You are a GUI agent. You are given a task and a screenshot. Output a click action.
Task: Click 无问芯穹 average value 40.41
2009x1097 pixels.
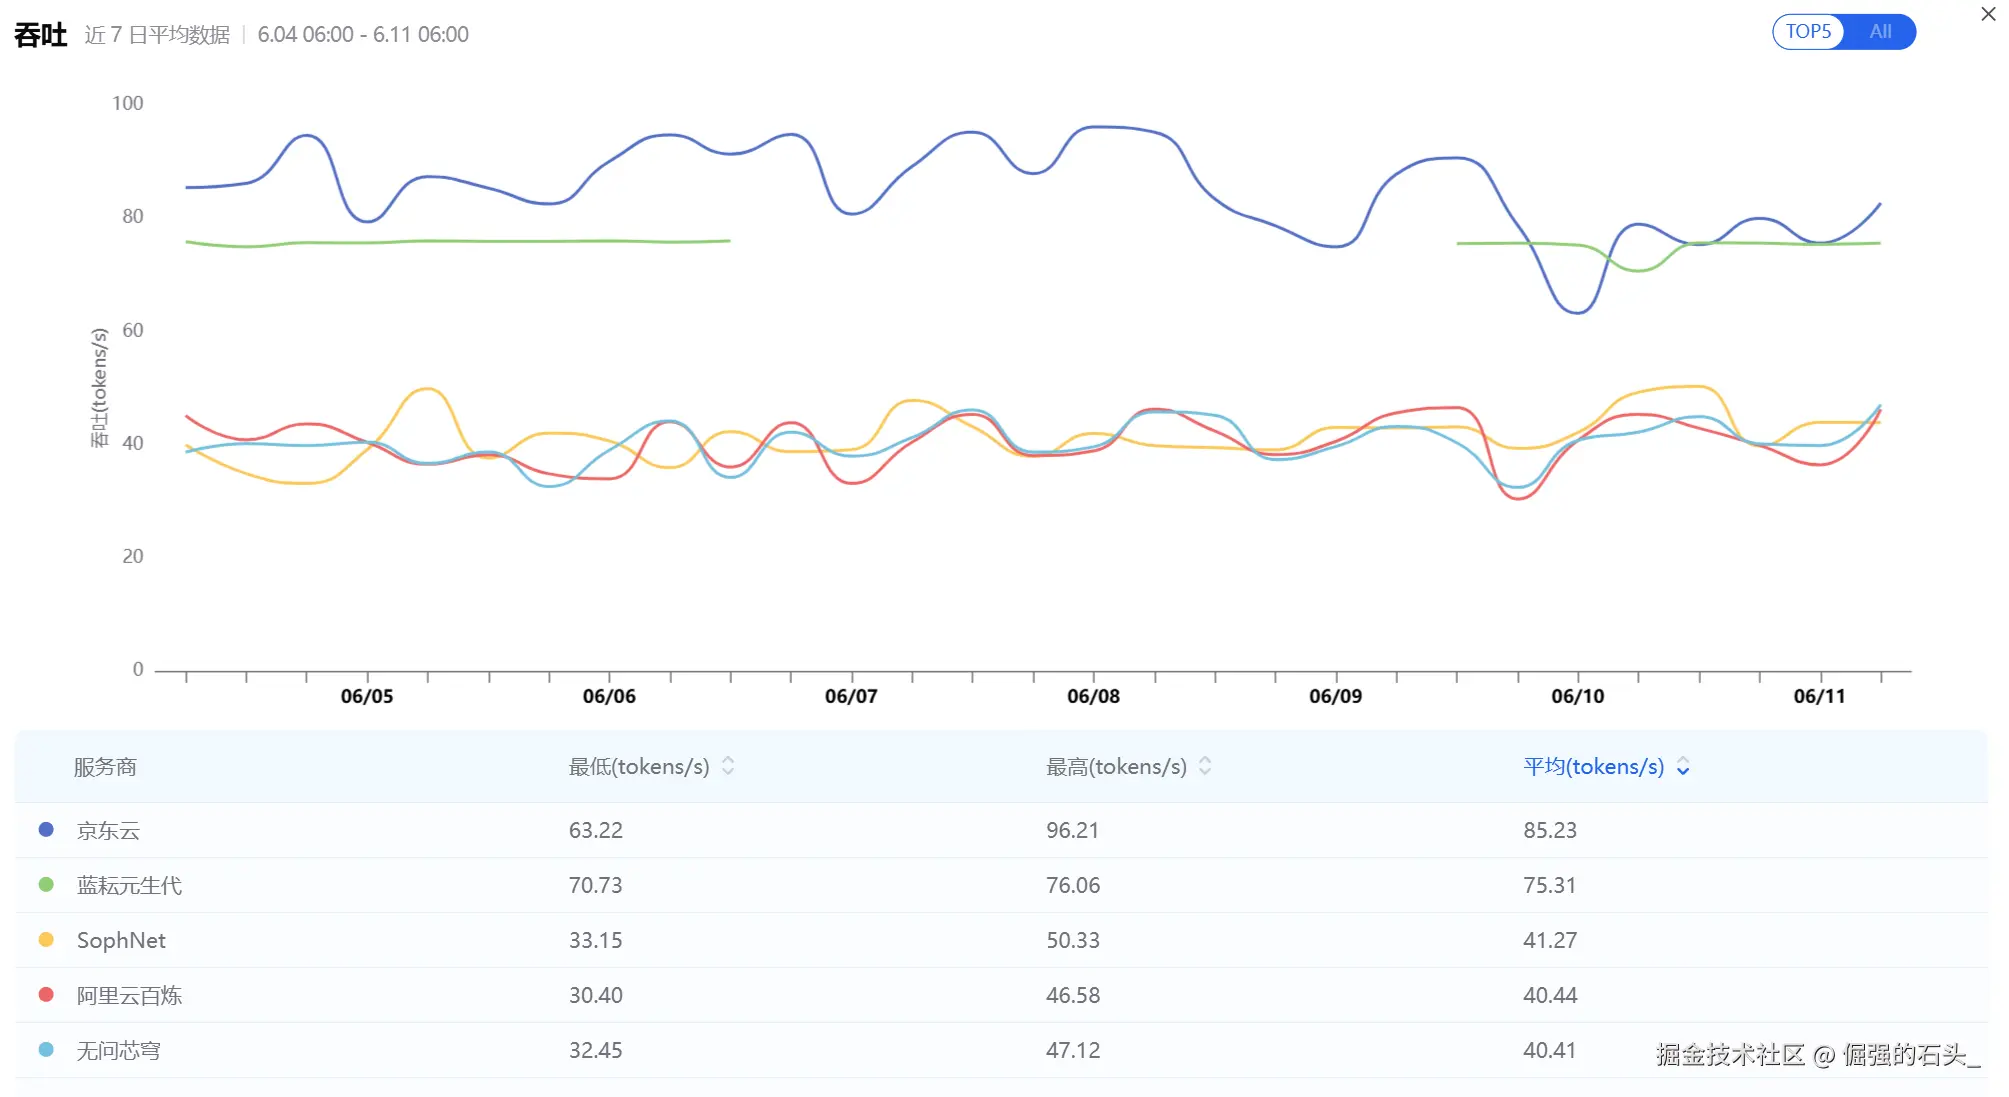click(1550, 1050)
